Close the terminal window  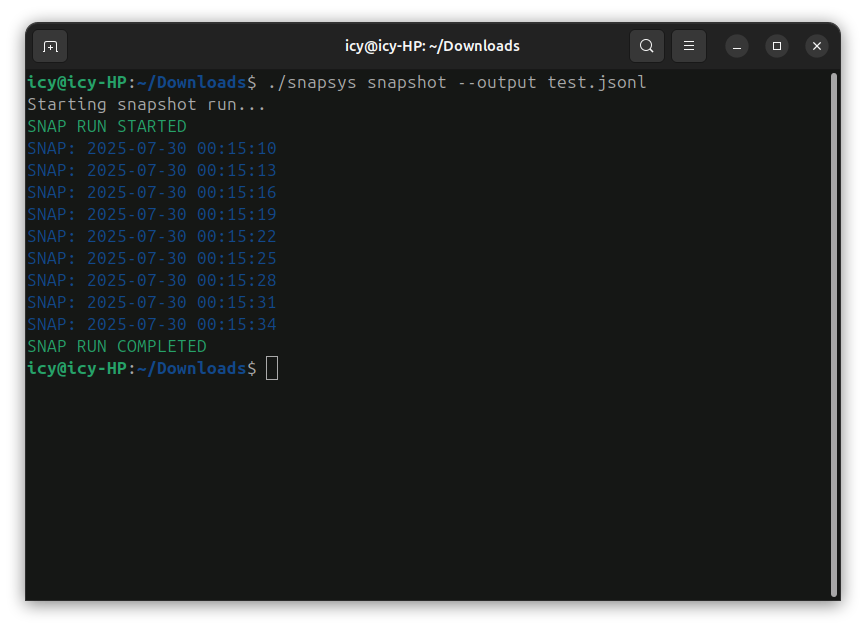[817, 46]
